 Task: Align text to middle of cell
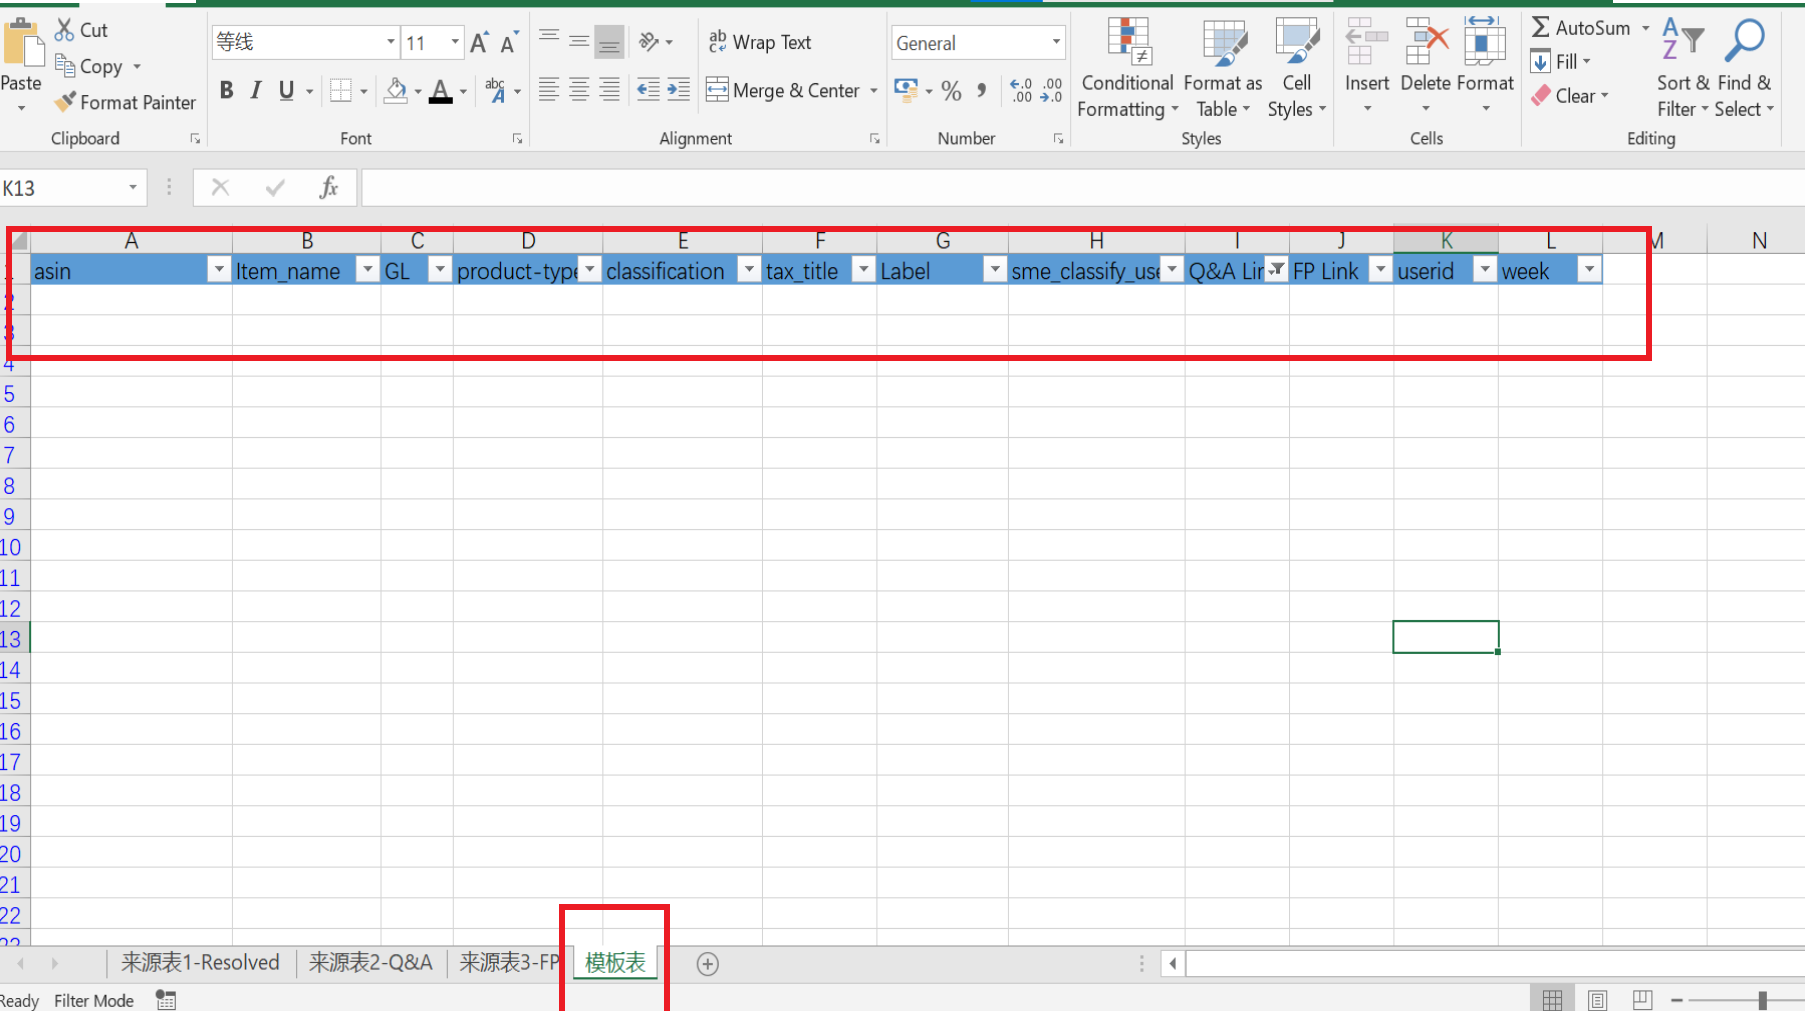(x=579, y=41)
